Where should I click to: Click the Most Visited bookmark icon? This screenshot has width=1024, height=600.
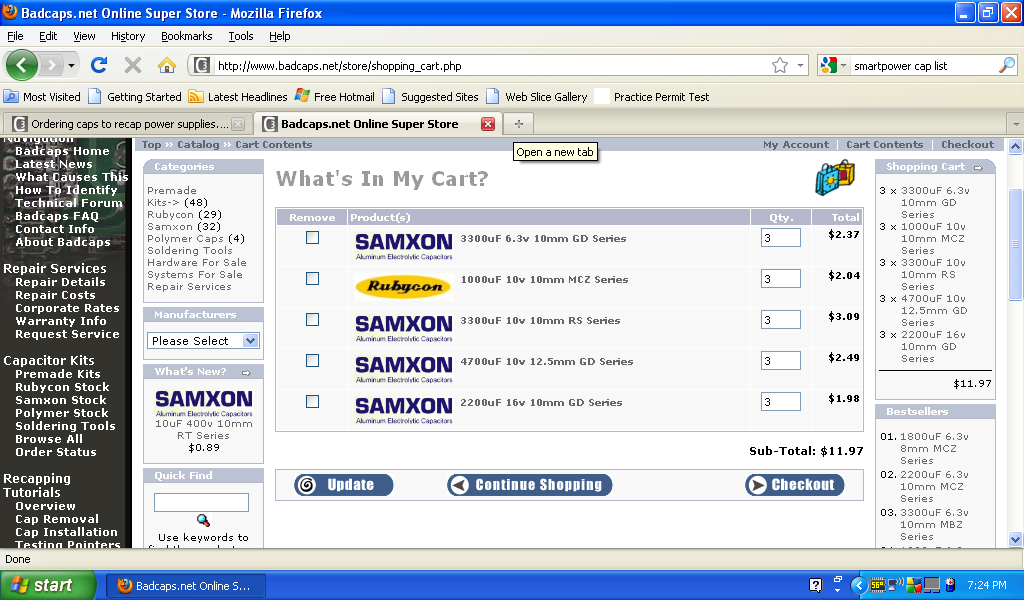point(11,97)
